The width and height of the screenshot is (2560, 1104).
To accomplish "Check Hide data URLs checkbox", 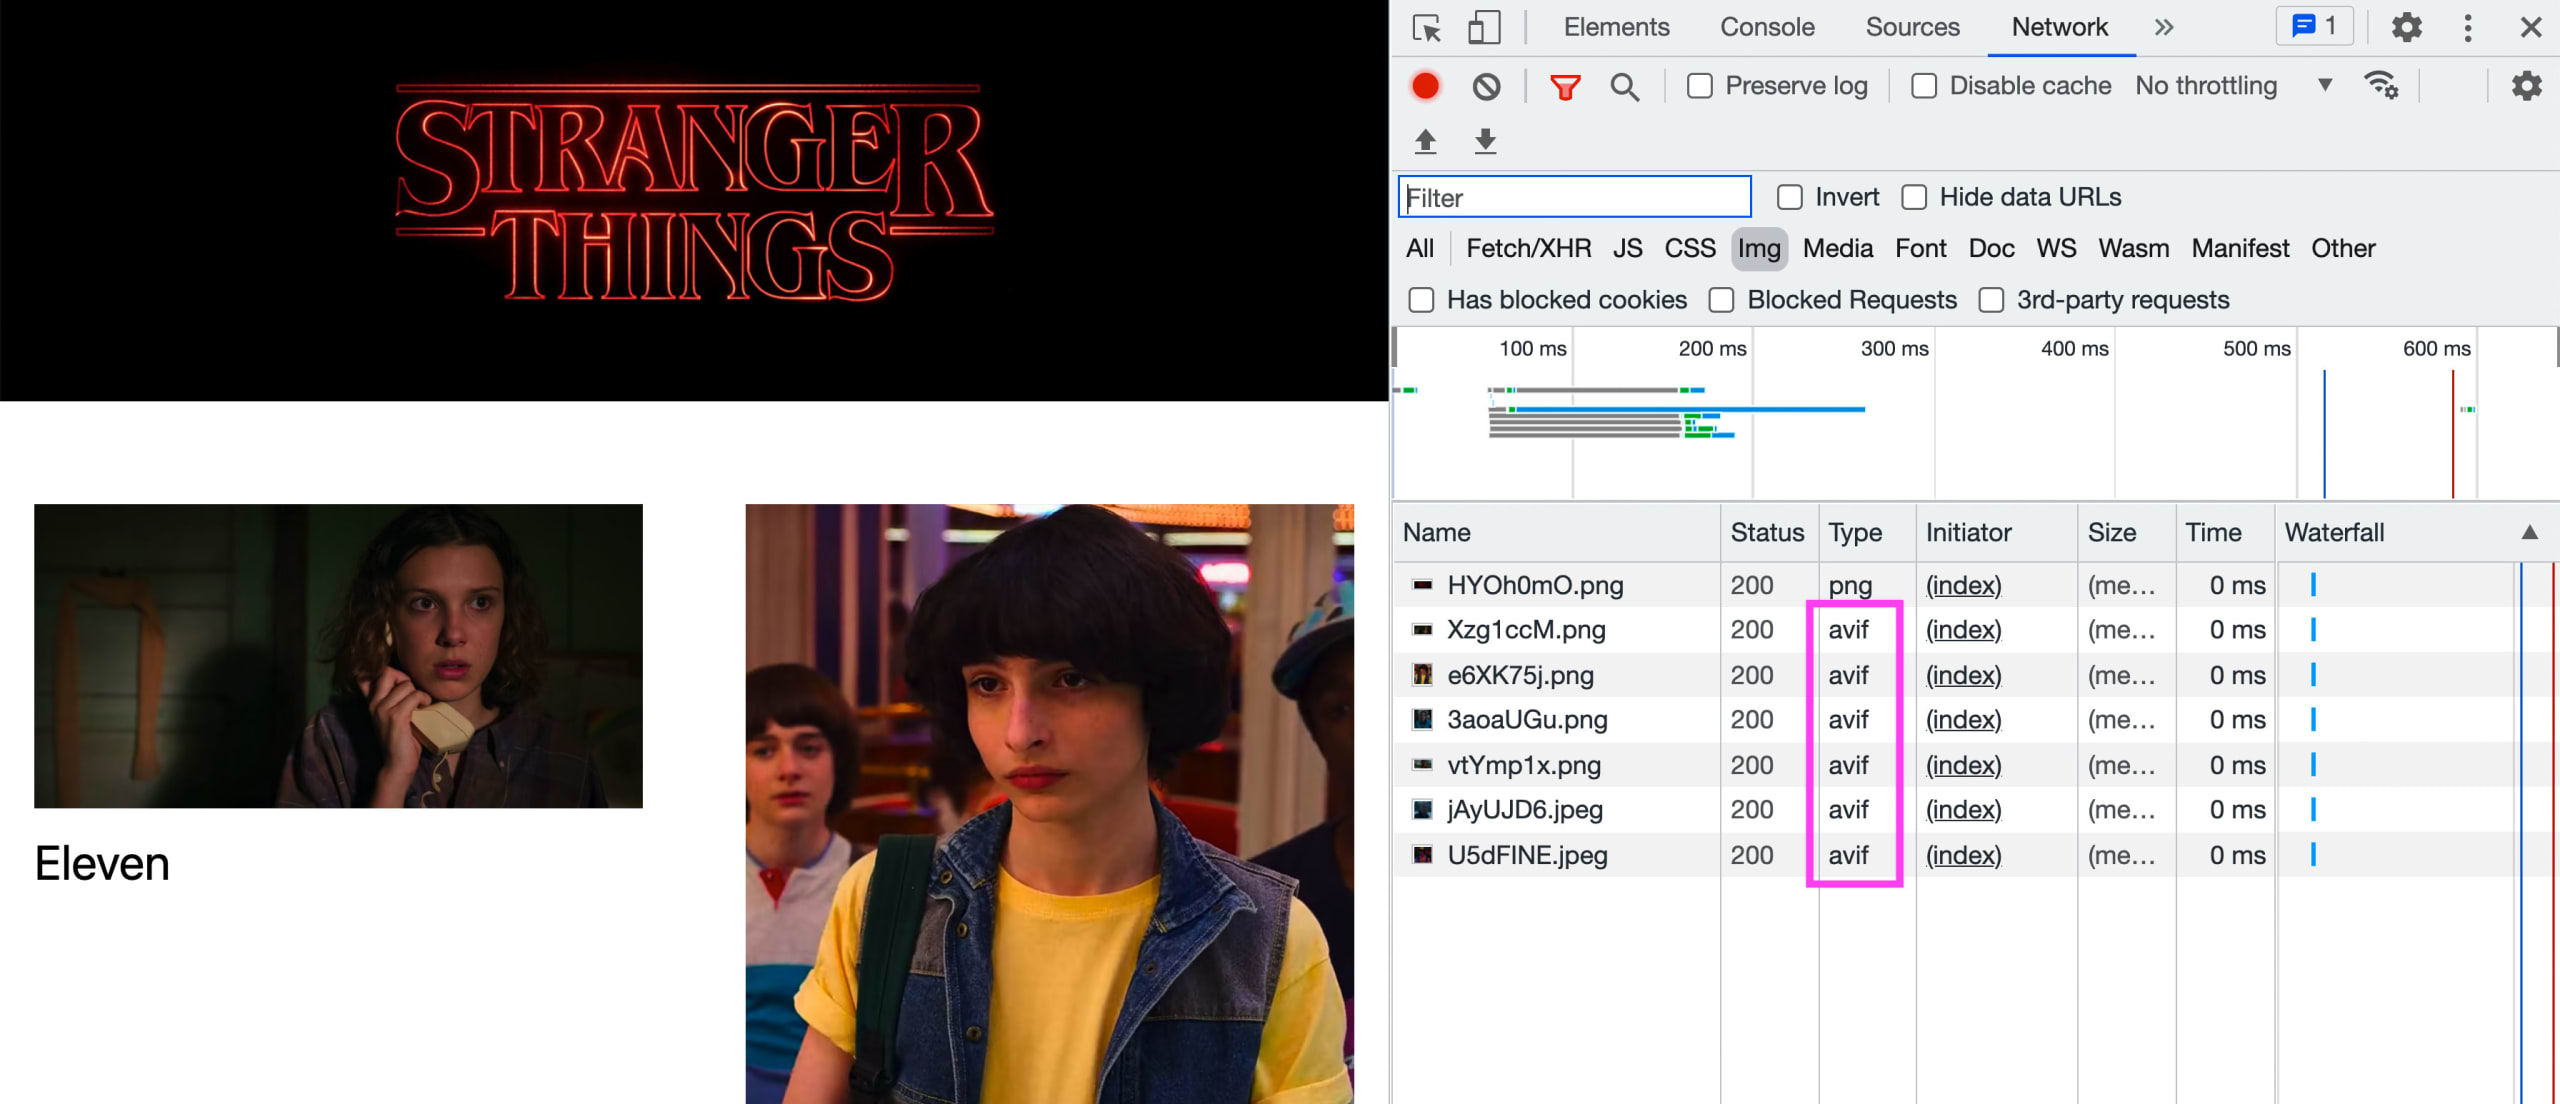I will coord(1913,197).
